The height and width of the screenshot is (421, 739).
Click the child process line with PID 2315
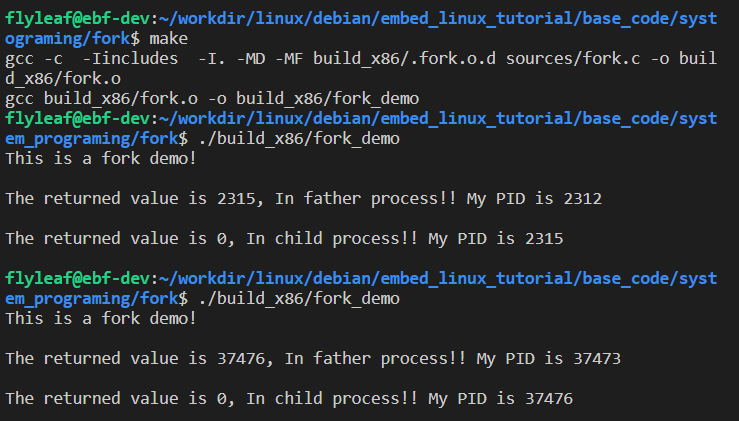284,239
